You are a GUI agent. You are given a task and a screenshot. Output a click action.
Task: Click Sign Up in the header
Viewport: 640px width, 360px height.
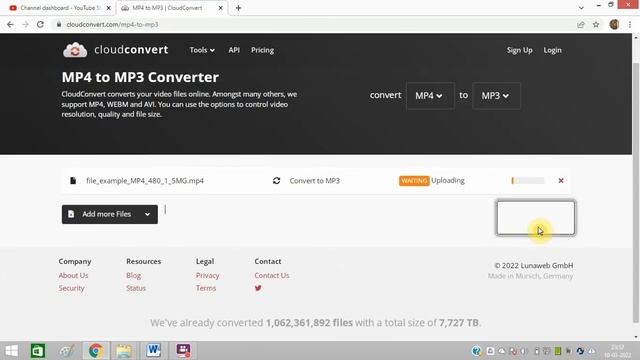tap(520, 50)
